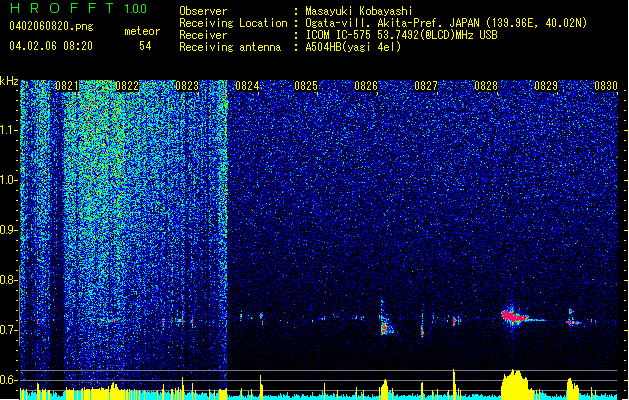The width and height of the screenshot is (629, 400).
Task: Click the 0822 time marker
Action: (127, 86)
